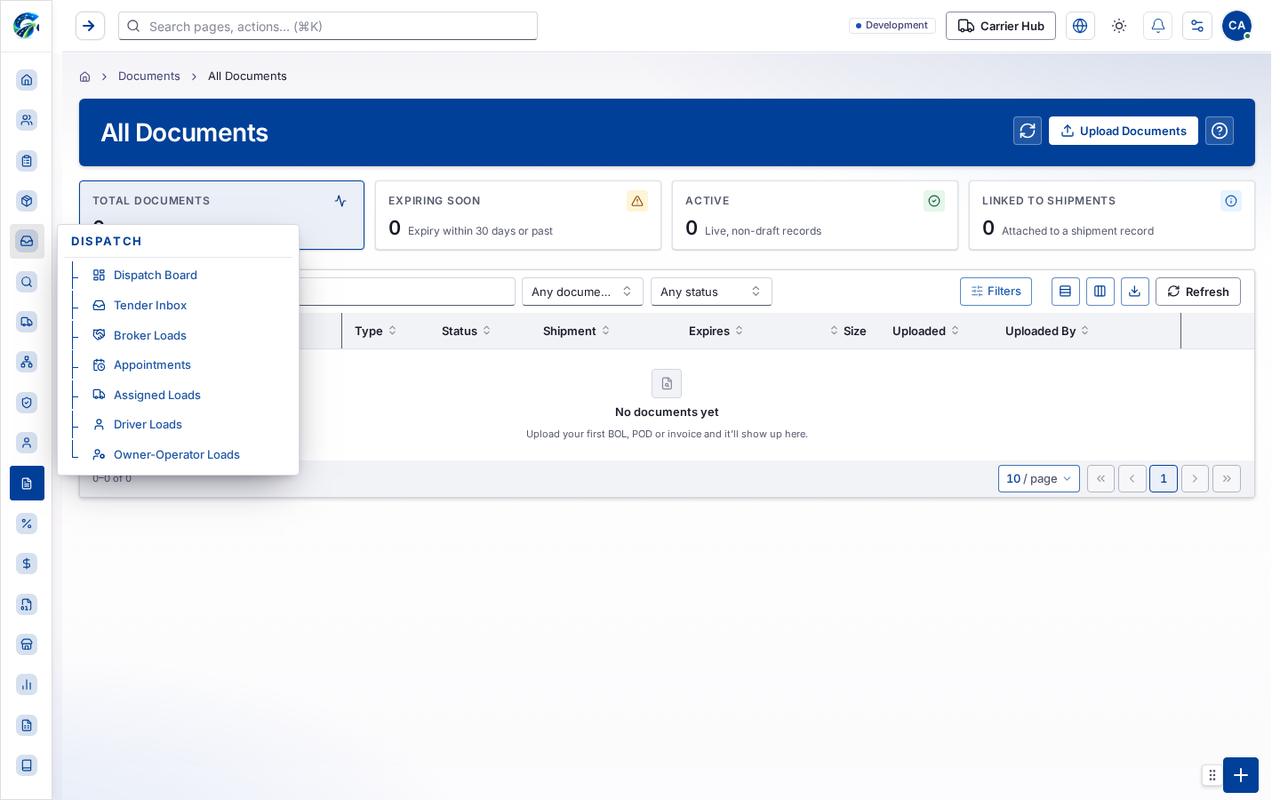Viewport: 1280px width, 800px height.
Task: Open the Filters button
Action: [x=996, y=291]
